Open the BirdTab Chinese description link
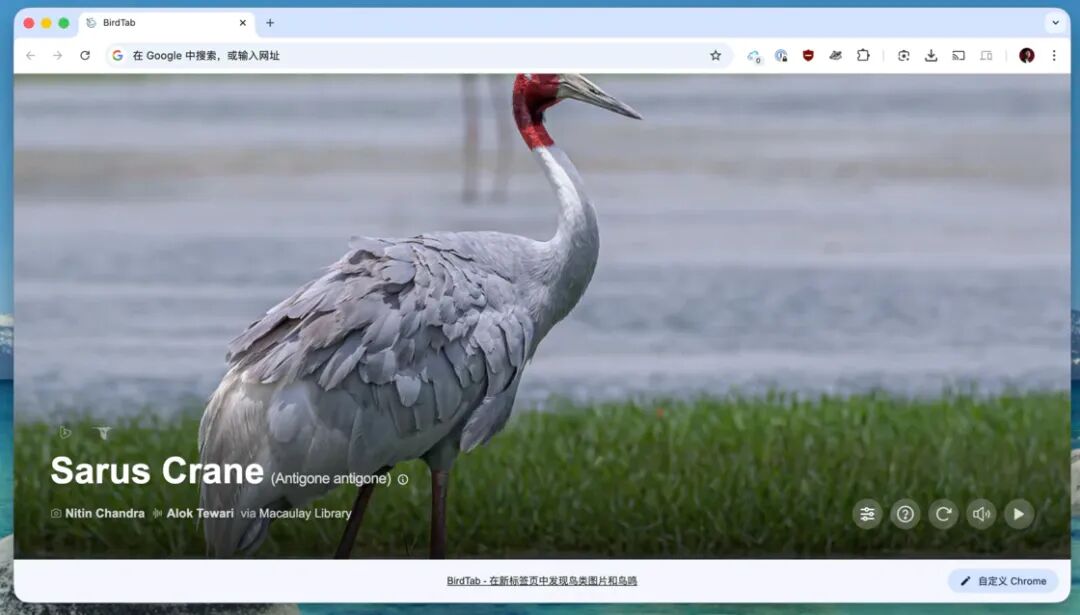This screenshot has height=615, width=1080. coord(541,581)
